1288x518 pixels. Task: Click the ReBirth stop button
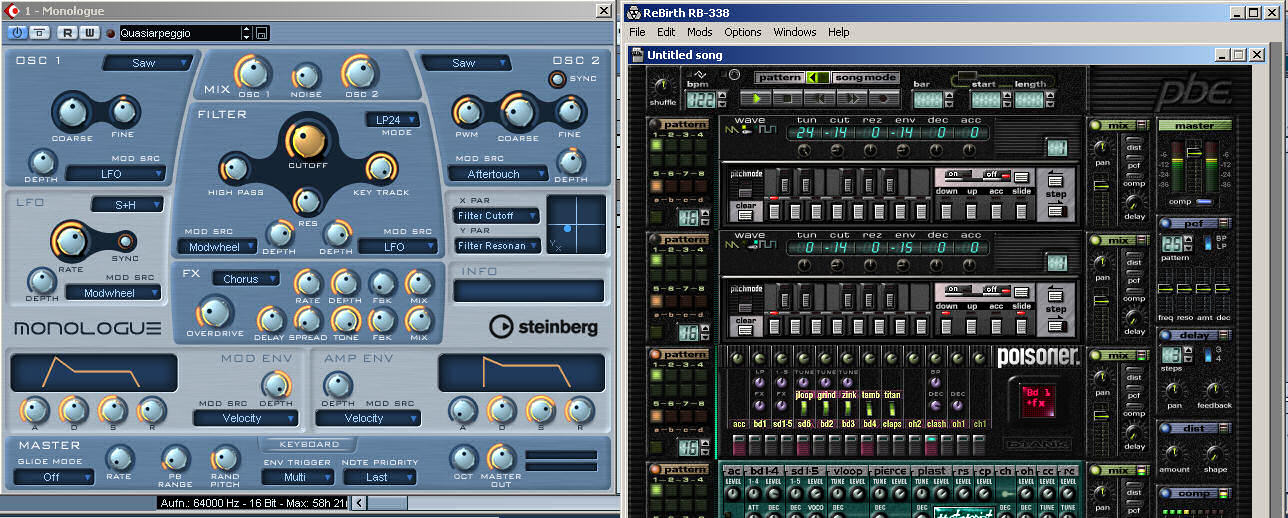pos(787,98)
